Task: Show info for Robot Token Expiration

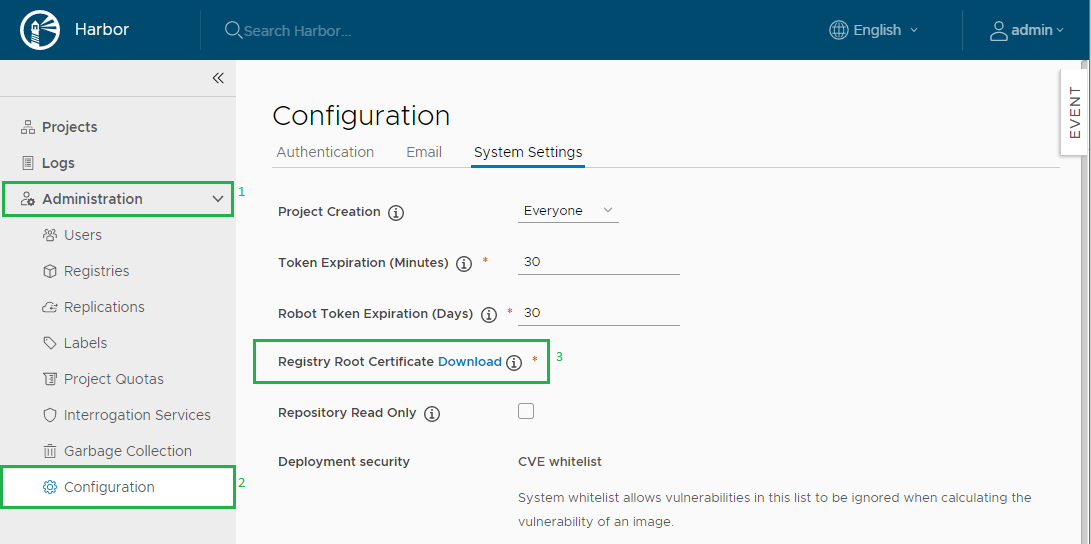Action: click(489, 314)
